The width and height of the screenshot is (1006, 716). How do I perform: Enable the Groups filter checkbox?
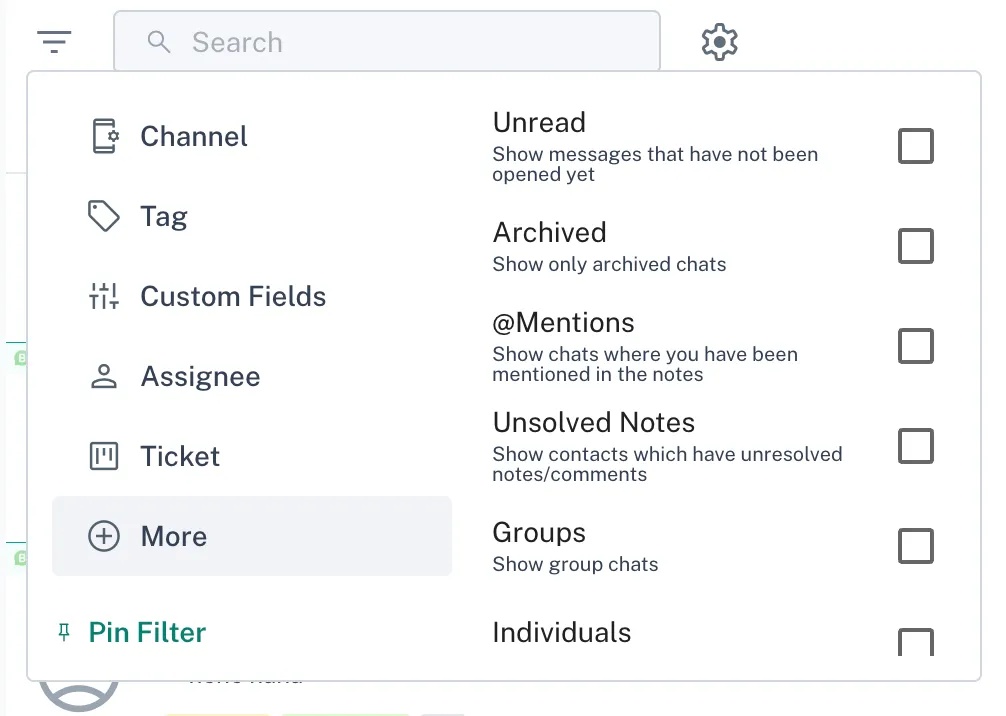[915, 546]
